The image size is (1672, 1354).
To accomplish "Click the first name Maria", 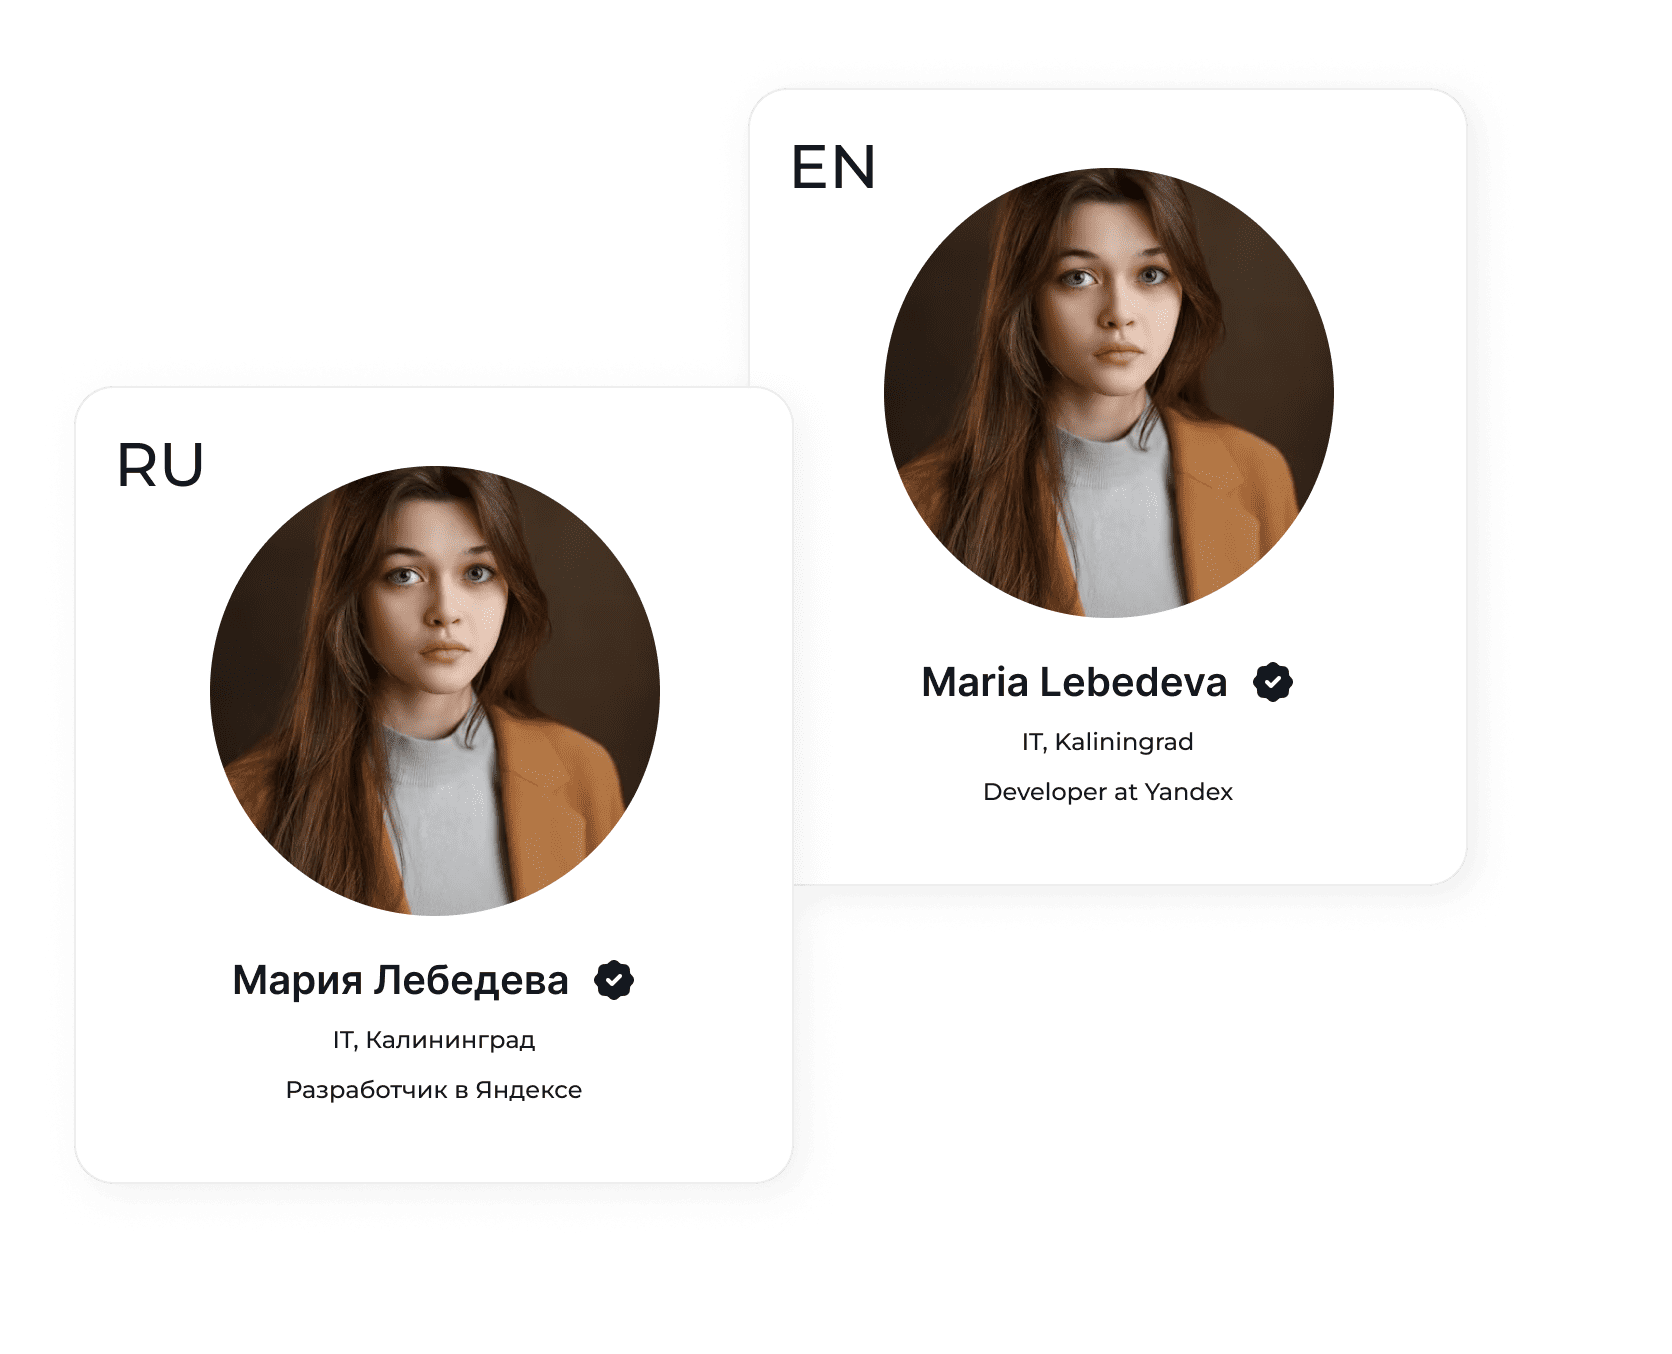I will [x=975, y=682].
